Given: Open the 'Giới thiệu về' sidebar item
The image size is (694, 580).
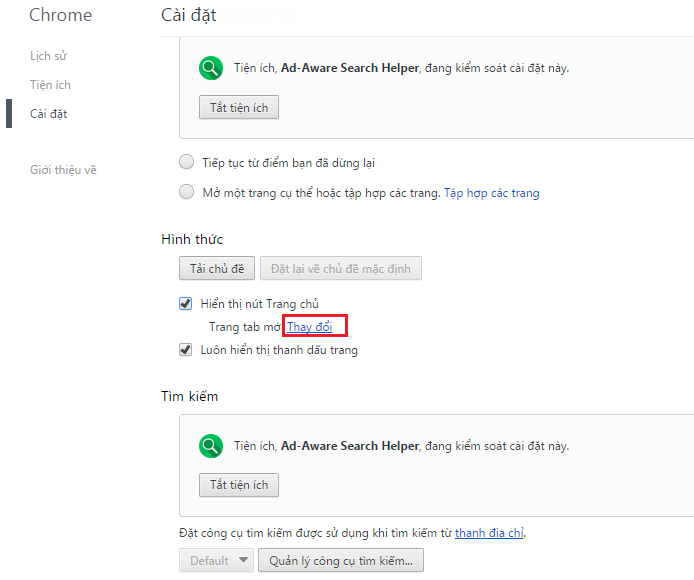Looking at the screenshot, I should (x=63, y=170).
